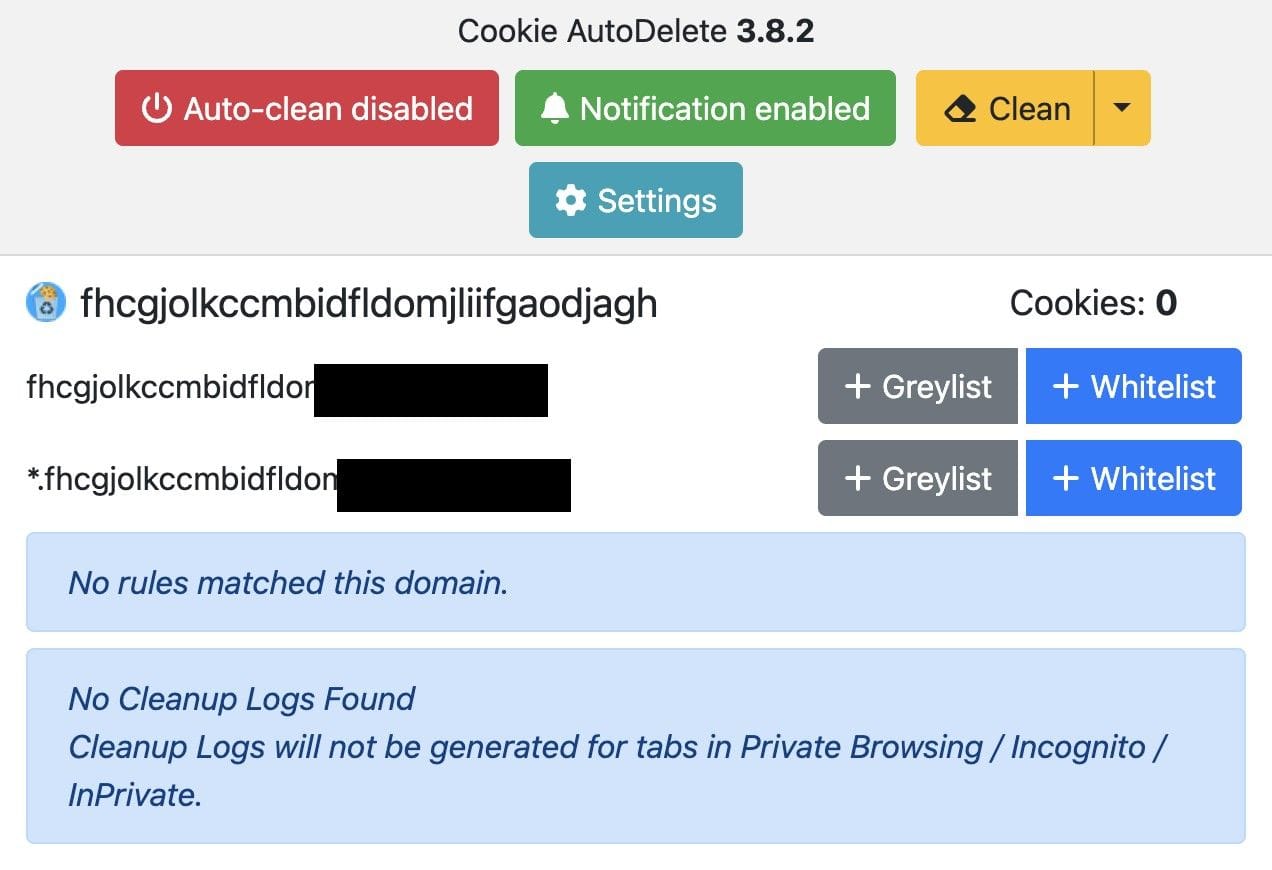Screen dimensions: 1272x870
Task: Add the first domain to the Greylist
Action: pyautogui.click(x=918, y=386)
